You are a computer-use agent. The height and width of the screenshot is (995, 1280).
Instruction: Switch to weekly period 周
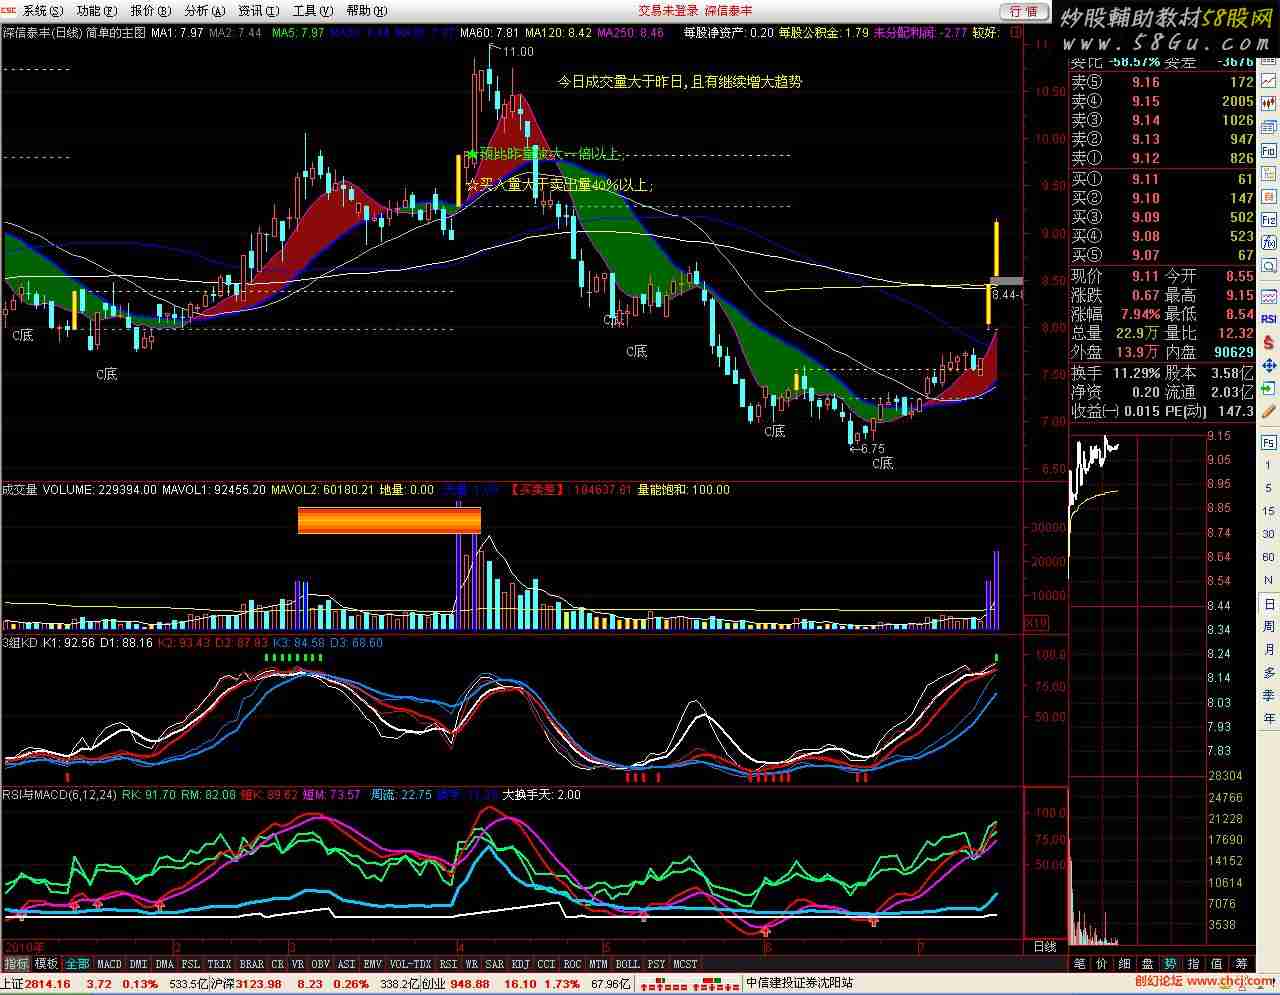click(1268, 626)
